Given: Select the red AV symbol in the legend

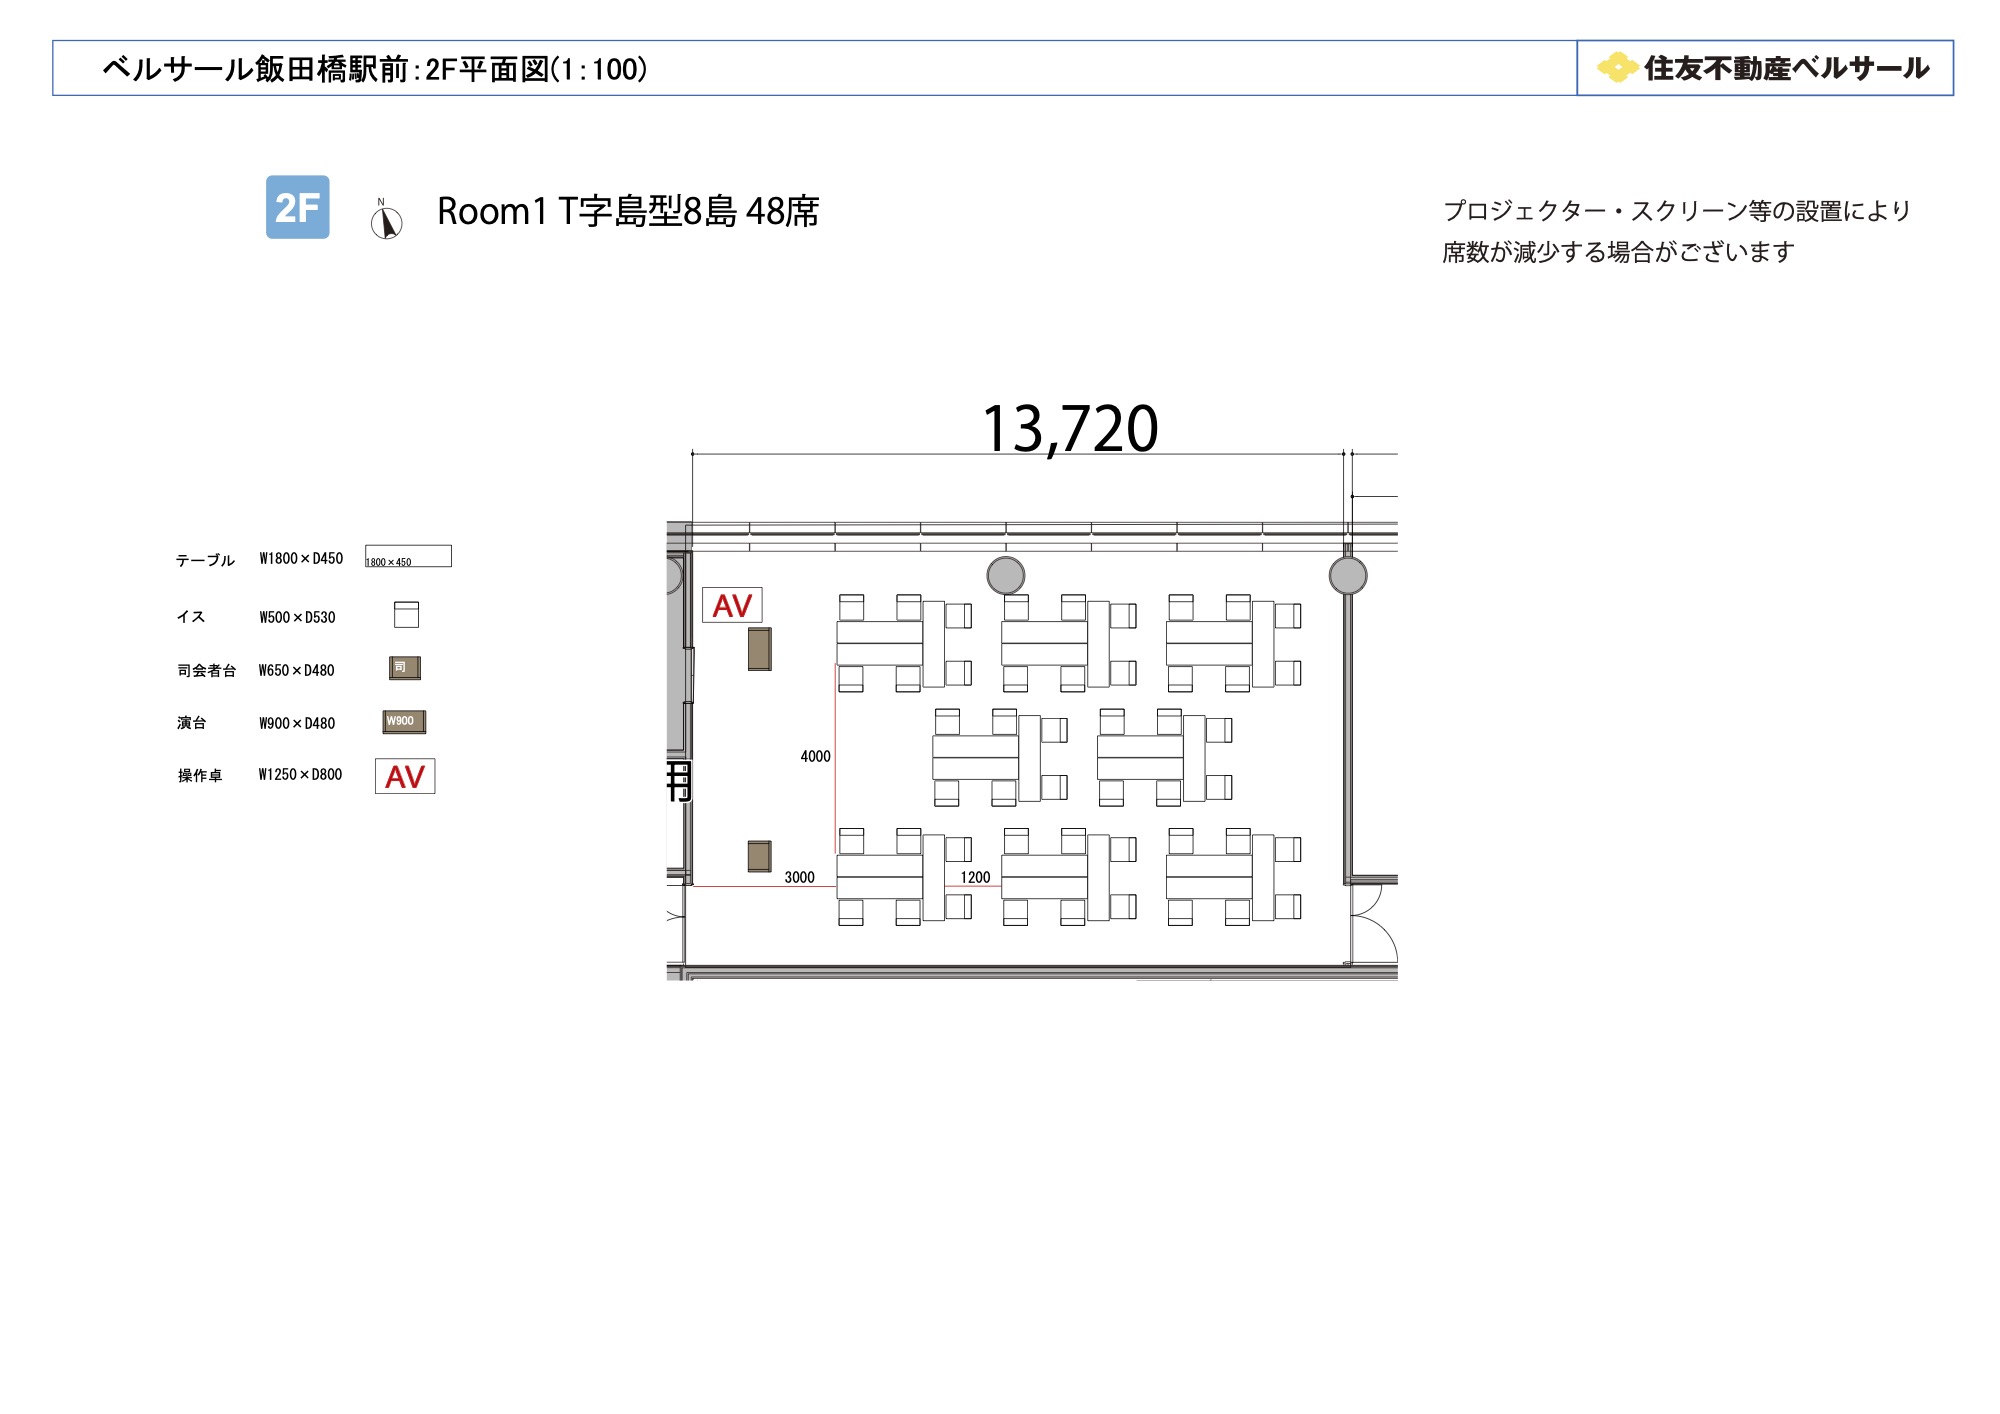Looking at the screenshot, I should pyautogui.click(x=405, y=776).
